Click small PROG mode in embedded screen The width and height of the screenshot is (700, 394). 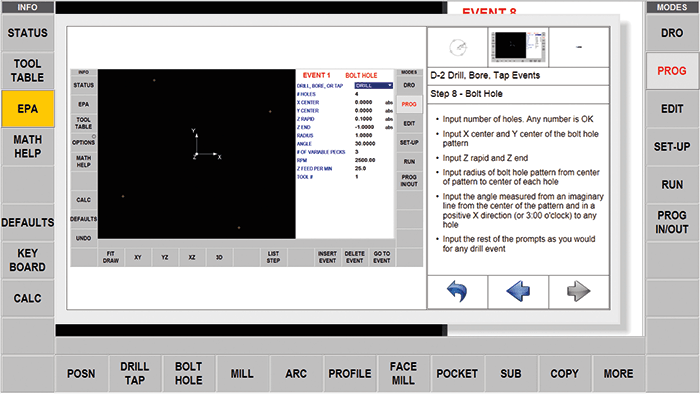[409, 104]
